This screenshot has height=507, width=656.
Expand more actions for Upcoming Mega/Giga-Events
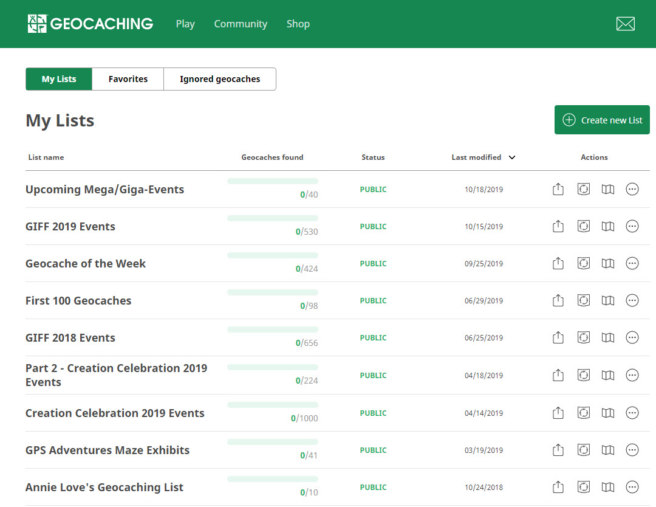point(632,190)
